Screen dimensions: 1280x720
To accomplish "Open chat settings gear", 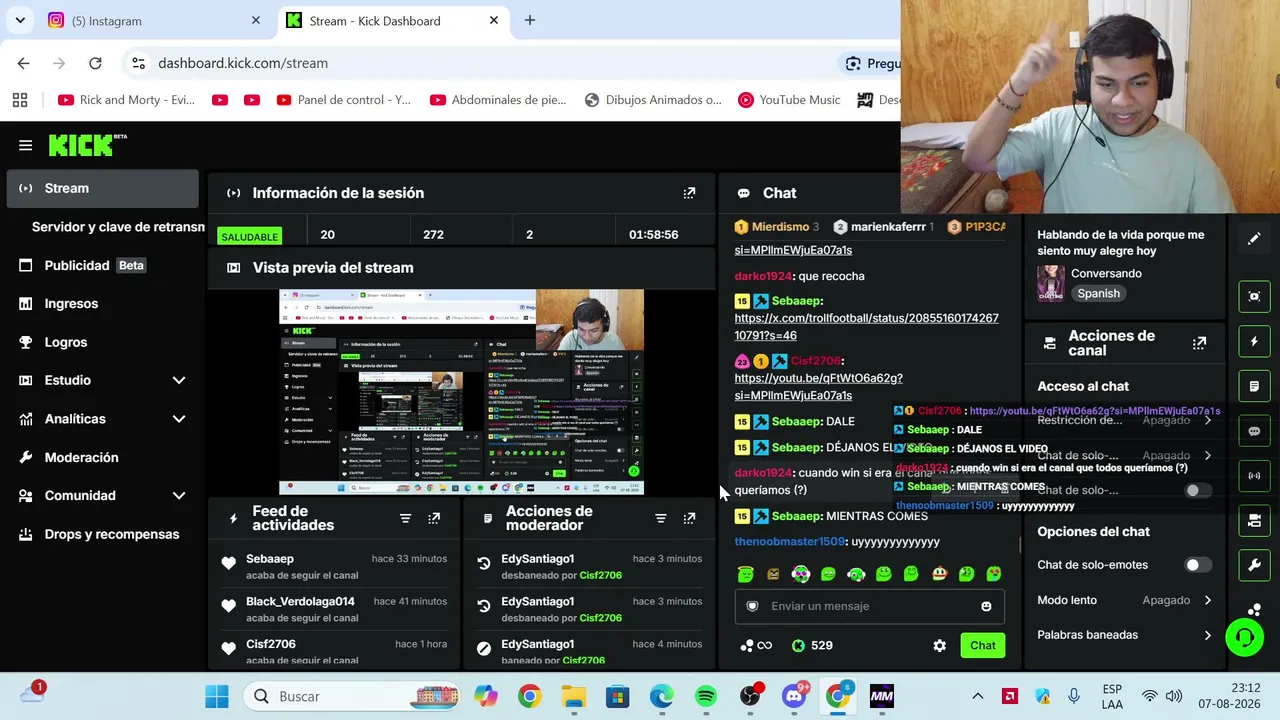I will pos(939,646).
